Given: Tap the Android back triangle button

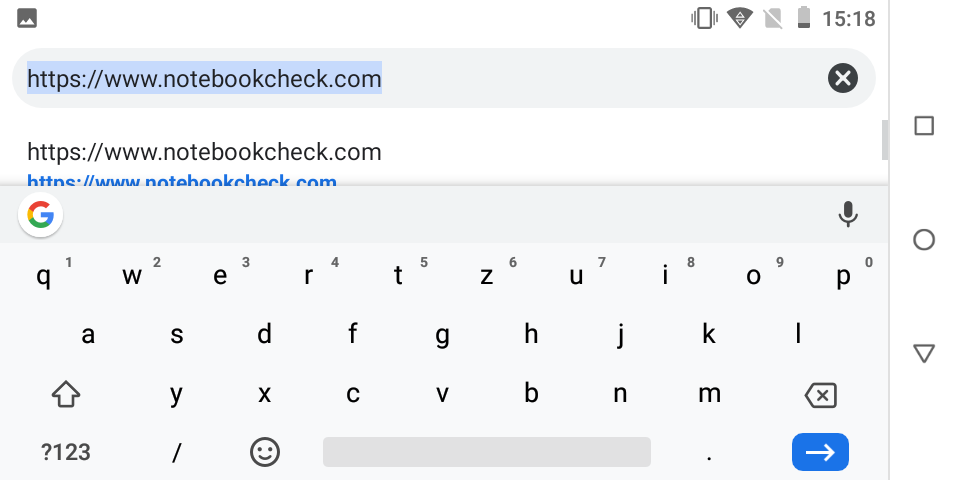Looking at the screenshot, I should coord(924,353).
